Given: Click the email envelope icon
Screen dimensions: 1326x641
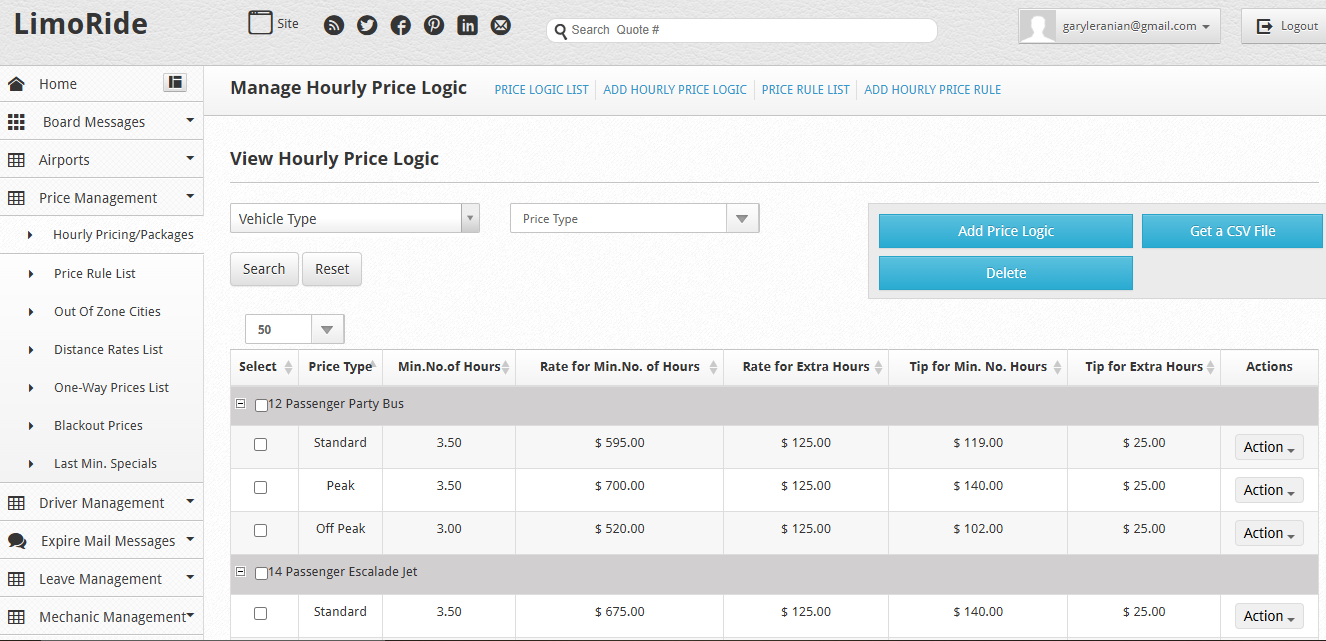Looking at the screenshot, I should (x=501, y=26).
